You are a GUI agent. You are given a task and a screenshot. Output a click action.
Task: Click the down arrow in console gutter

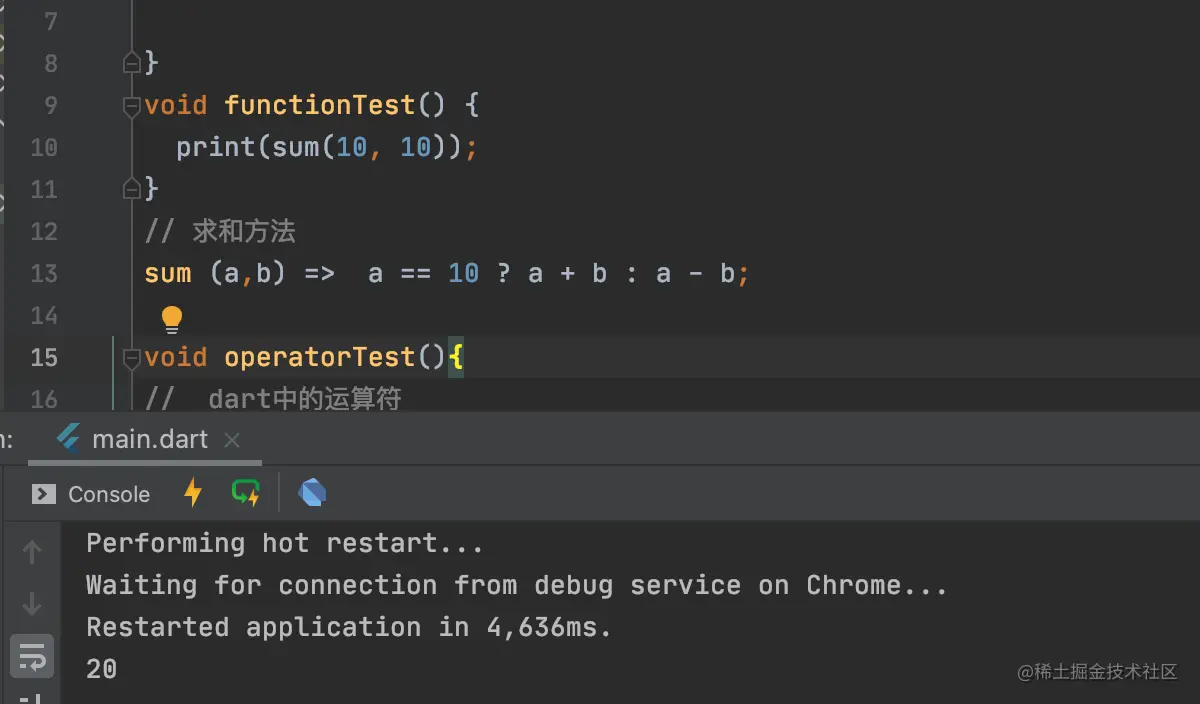32,604
